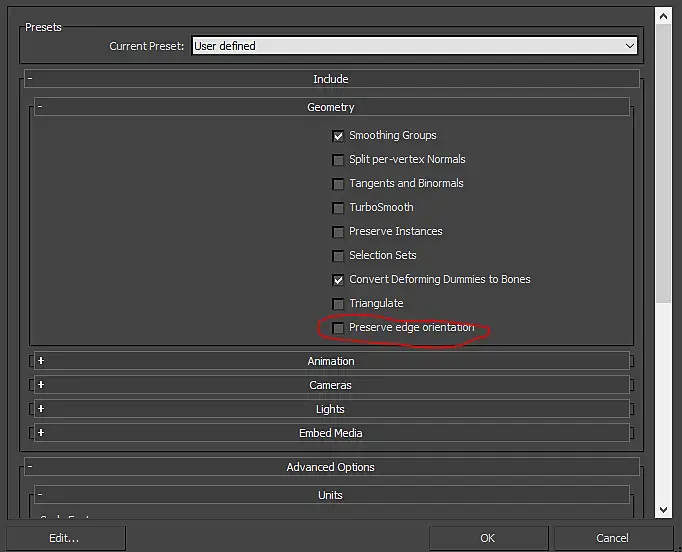Check Preserve edge orientation

click(338, 328)
